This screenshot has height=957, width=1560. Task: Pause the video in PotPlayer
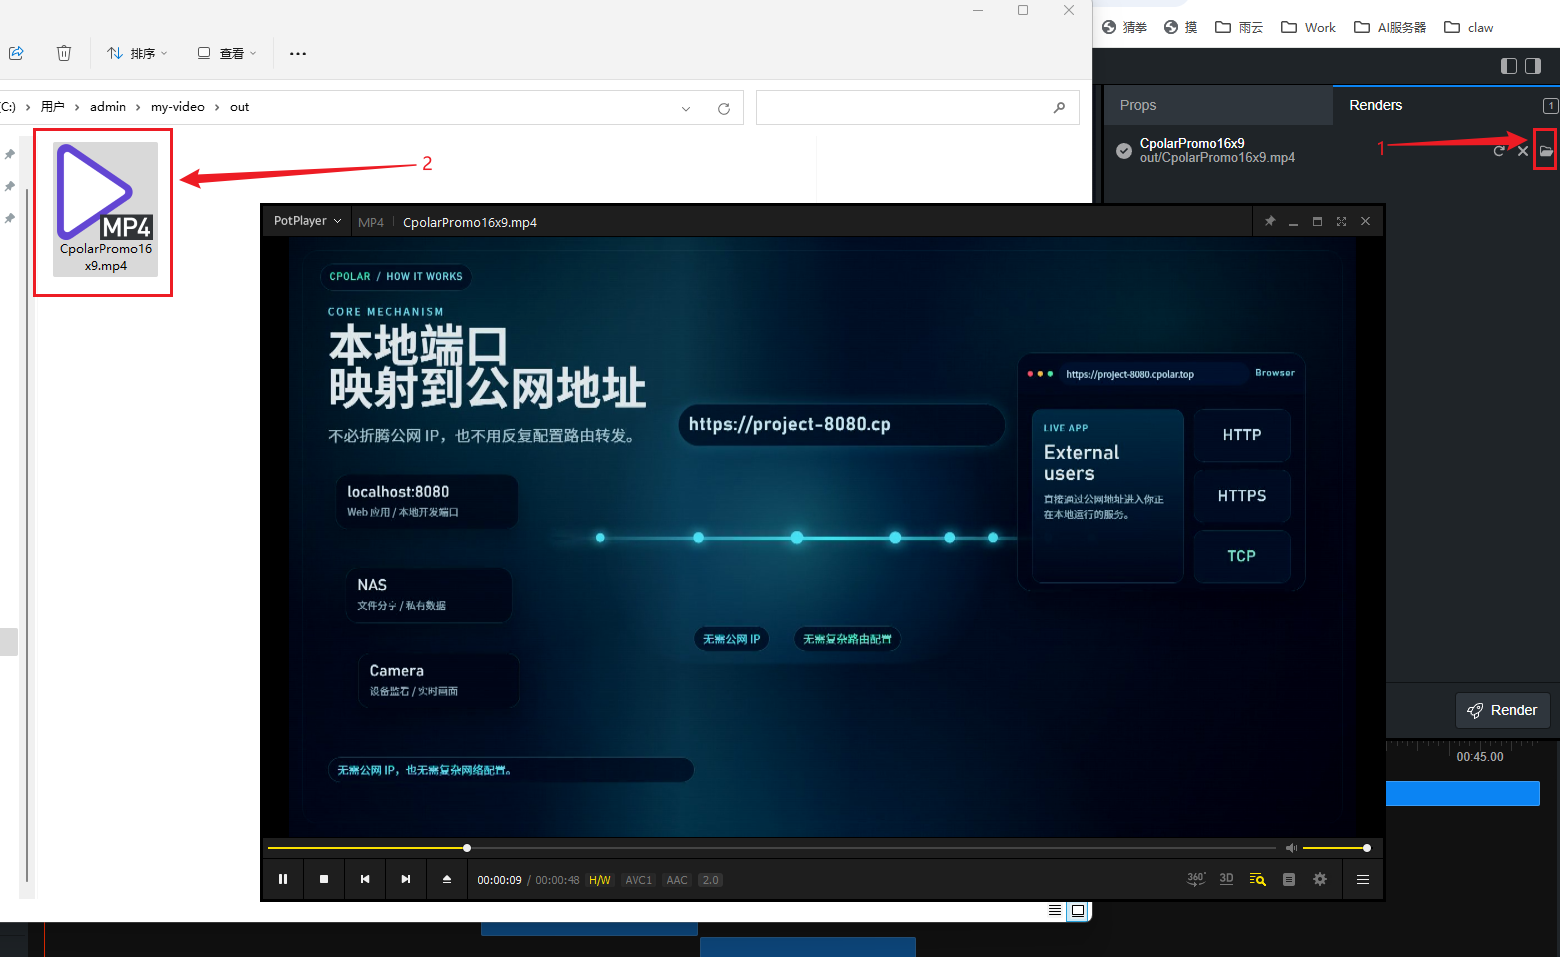283,879
